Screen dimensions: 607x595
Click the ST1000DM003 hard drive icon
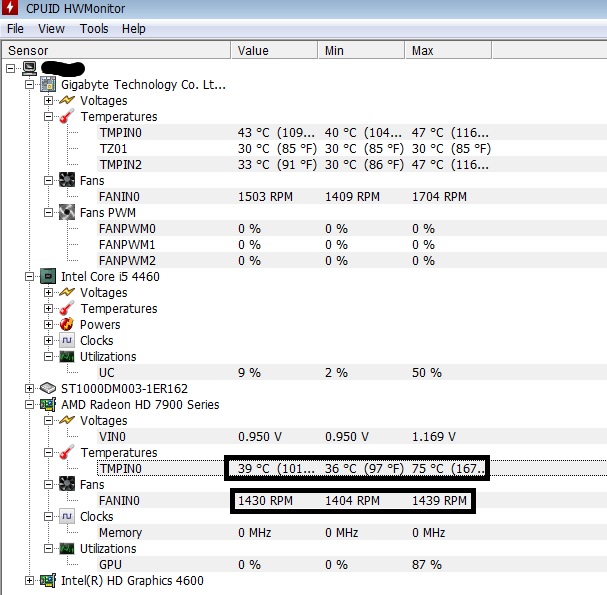click(x=47, y=389)
